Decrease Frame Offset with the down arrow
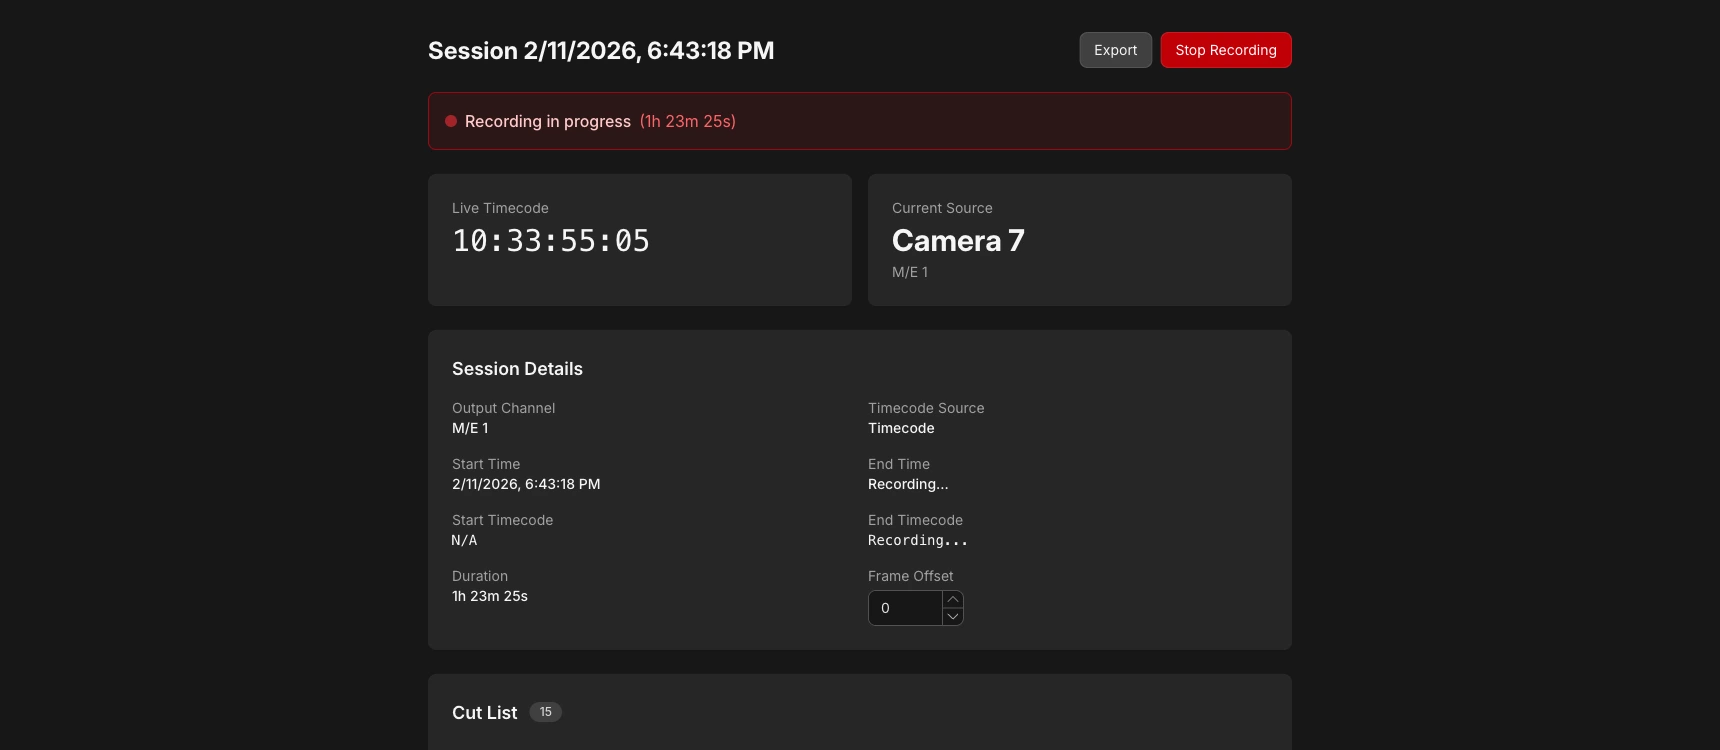This screenshot has width=1720, height=750. coord(953,617)
